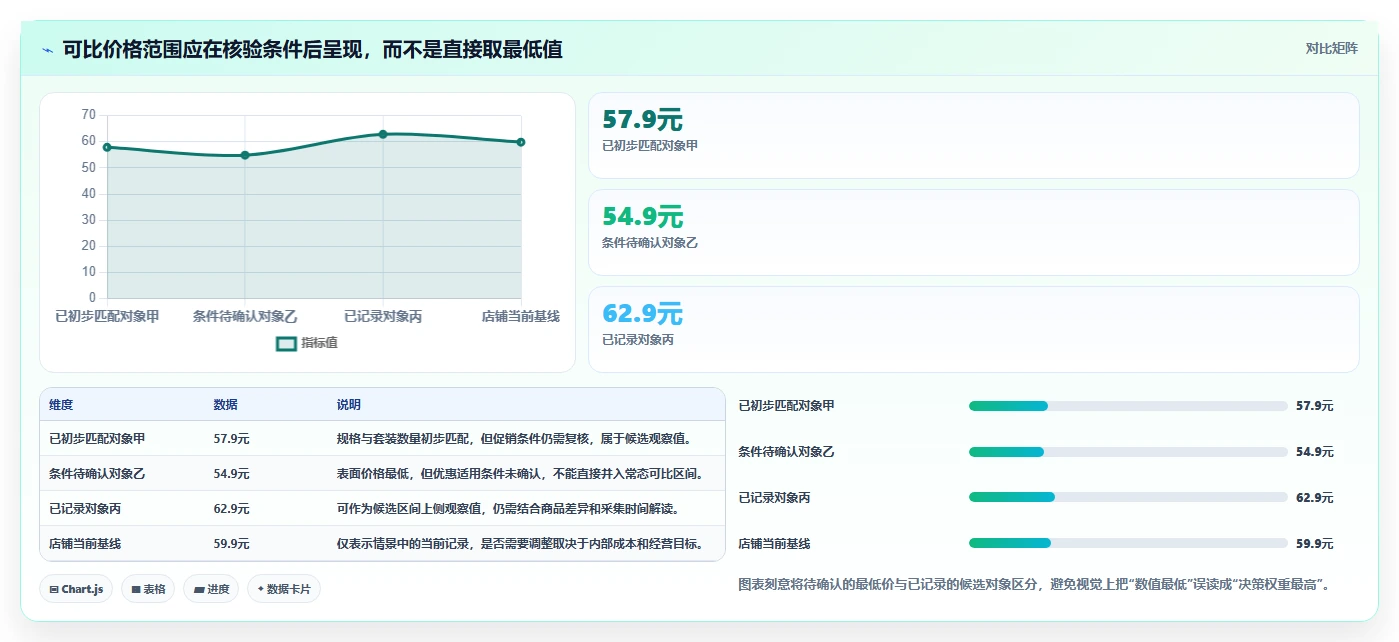1399x642 pixels.
Task: Click the chart data point for 店铺当前基线
Action: [x=521, y=142]
